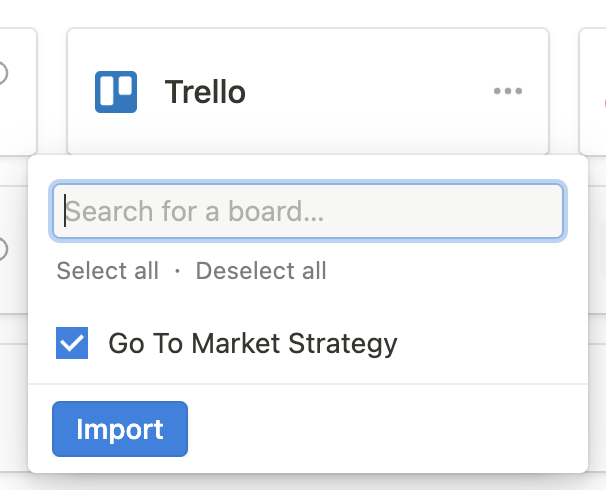Click the partial circle icon left of the search field

tap(3, 249)
